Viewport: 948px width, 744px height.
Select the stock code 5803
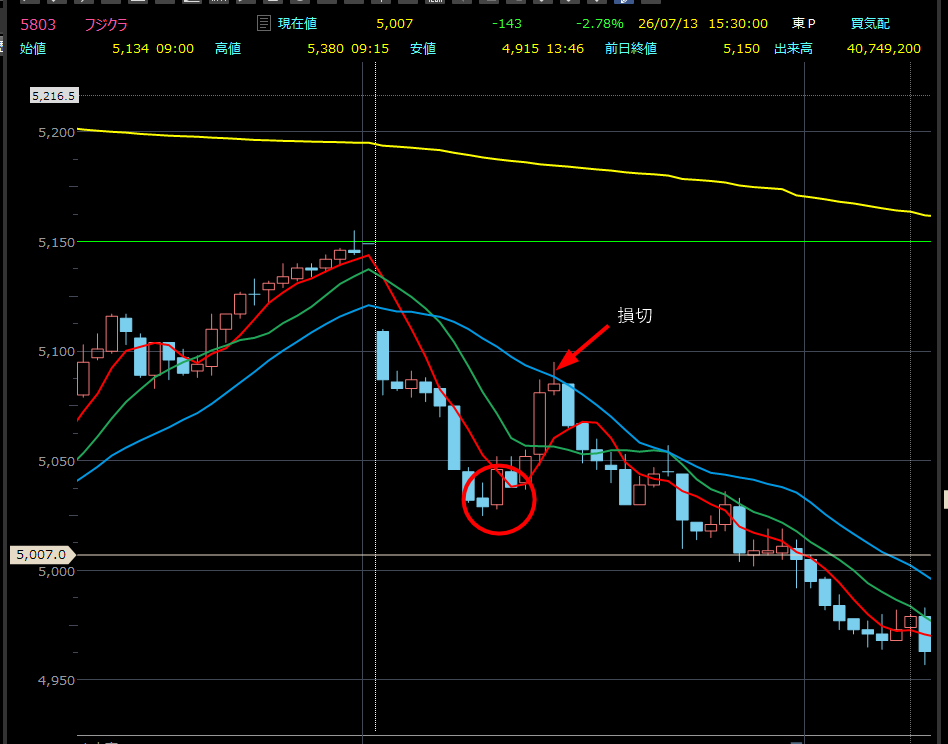tap(38, 25)
